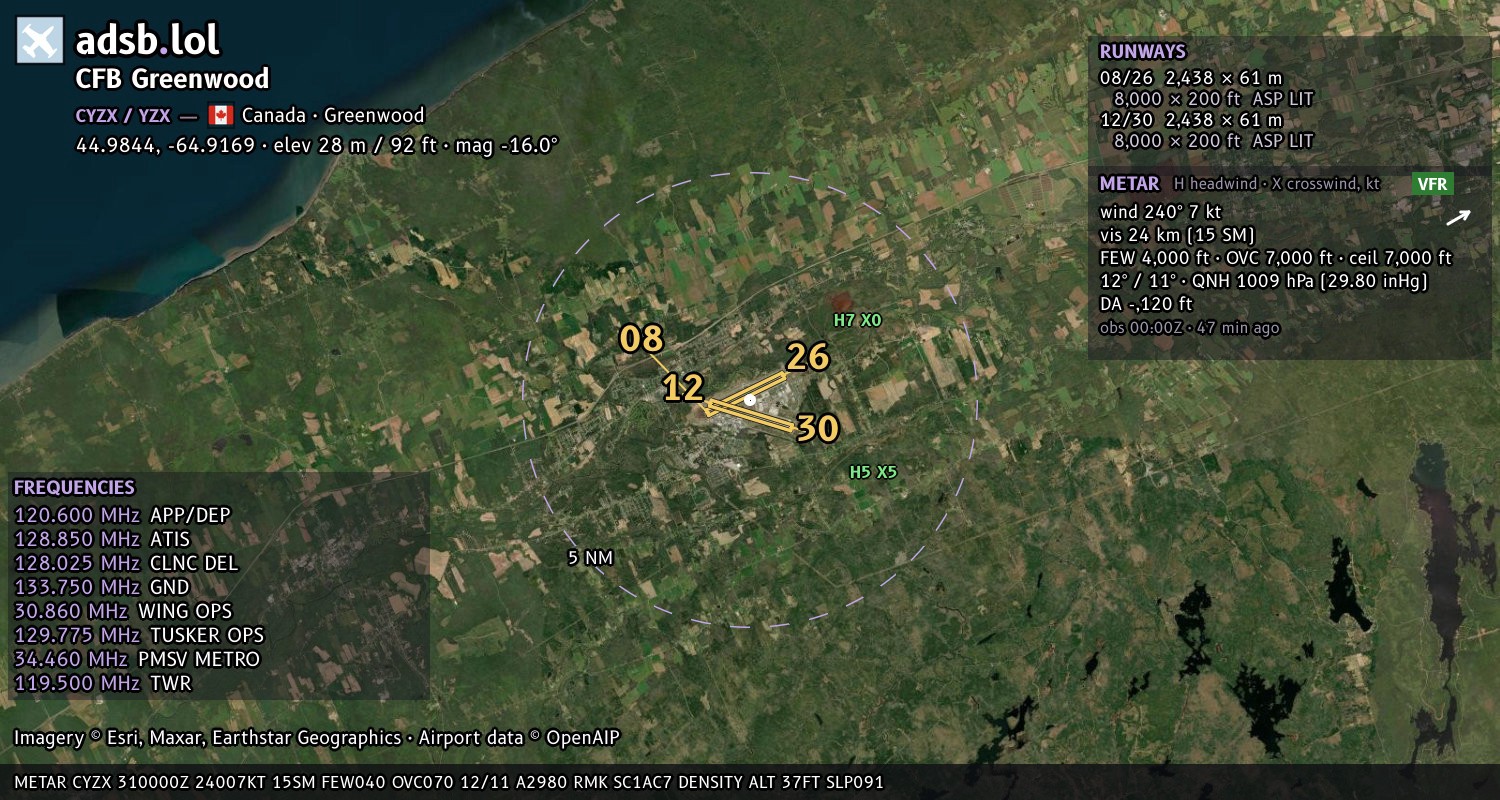The image size is (1500, 800).
Task: Click the Esri imagery attribution text
Action: tap(317, 738)
